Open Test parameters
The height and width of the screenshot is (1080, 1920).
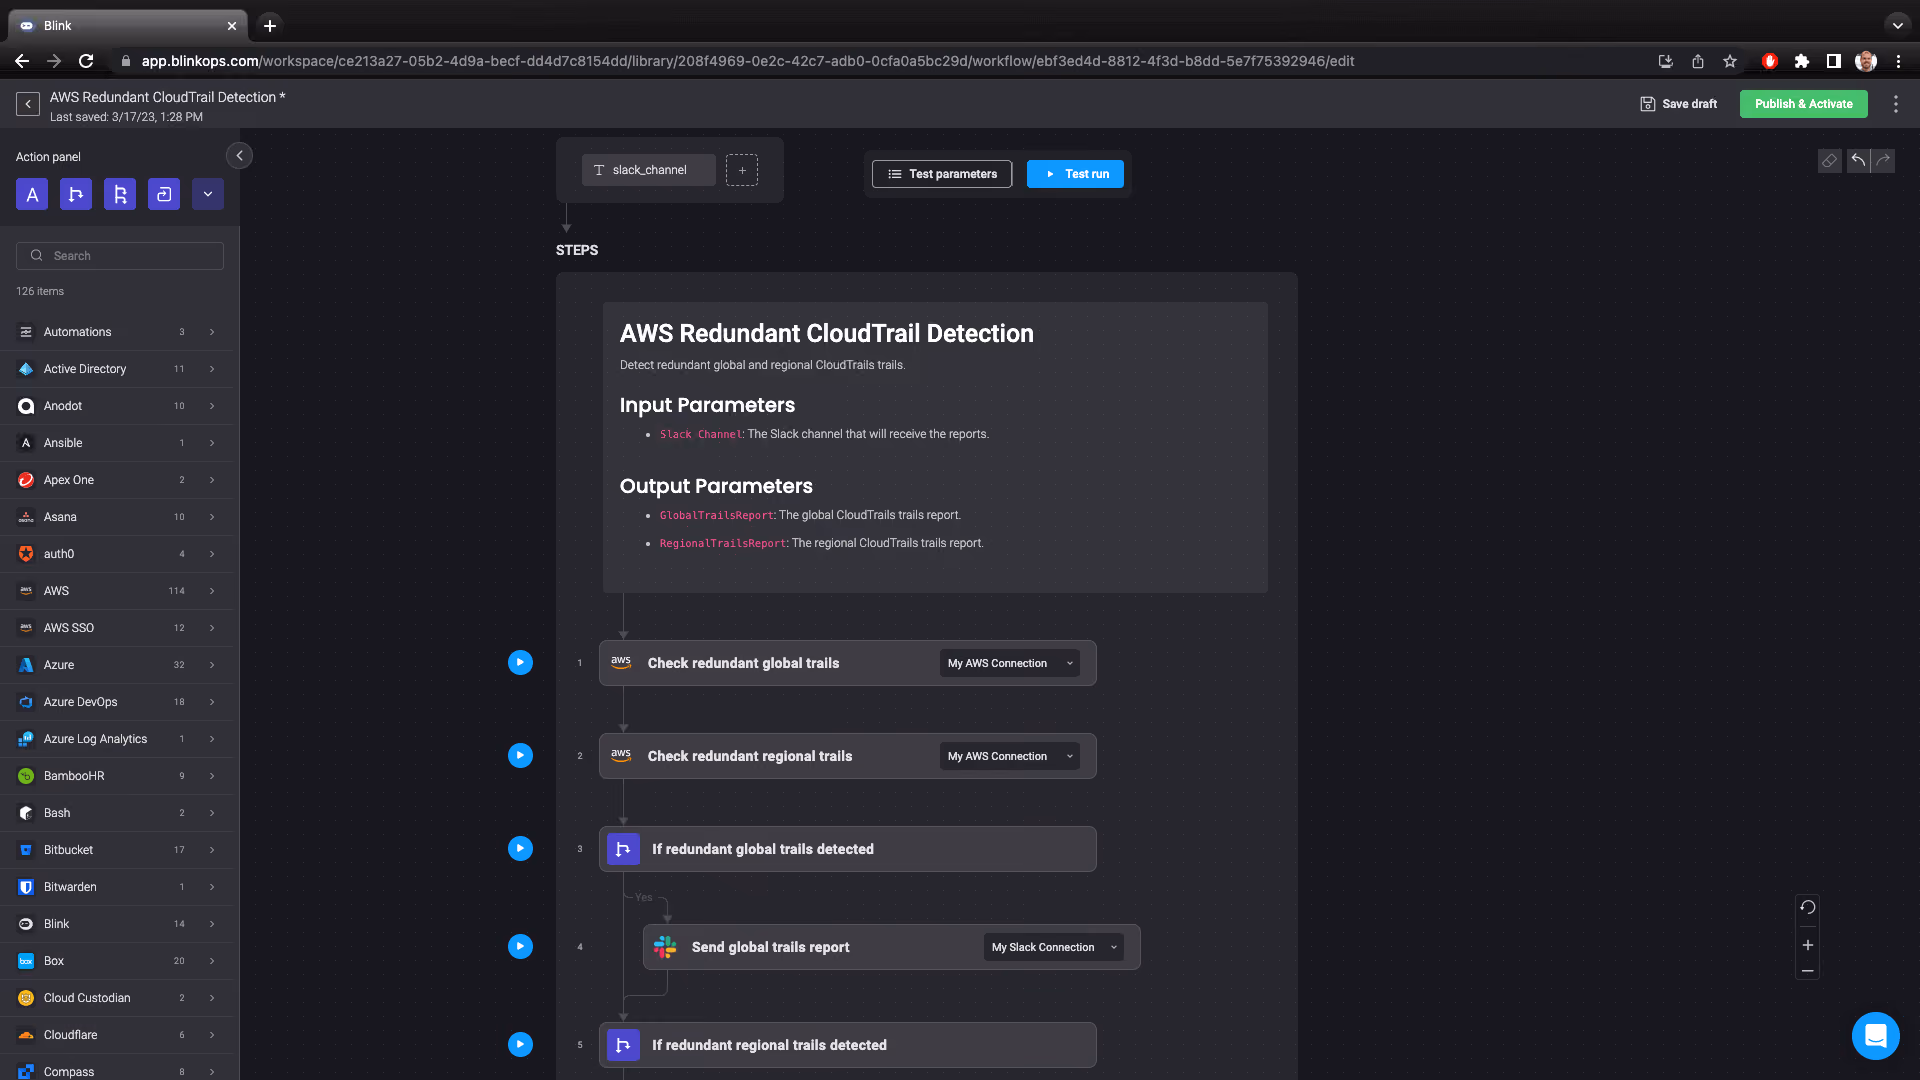pos(942,174)
